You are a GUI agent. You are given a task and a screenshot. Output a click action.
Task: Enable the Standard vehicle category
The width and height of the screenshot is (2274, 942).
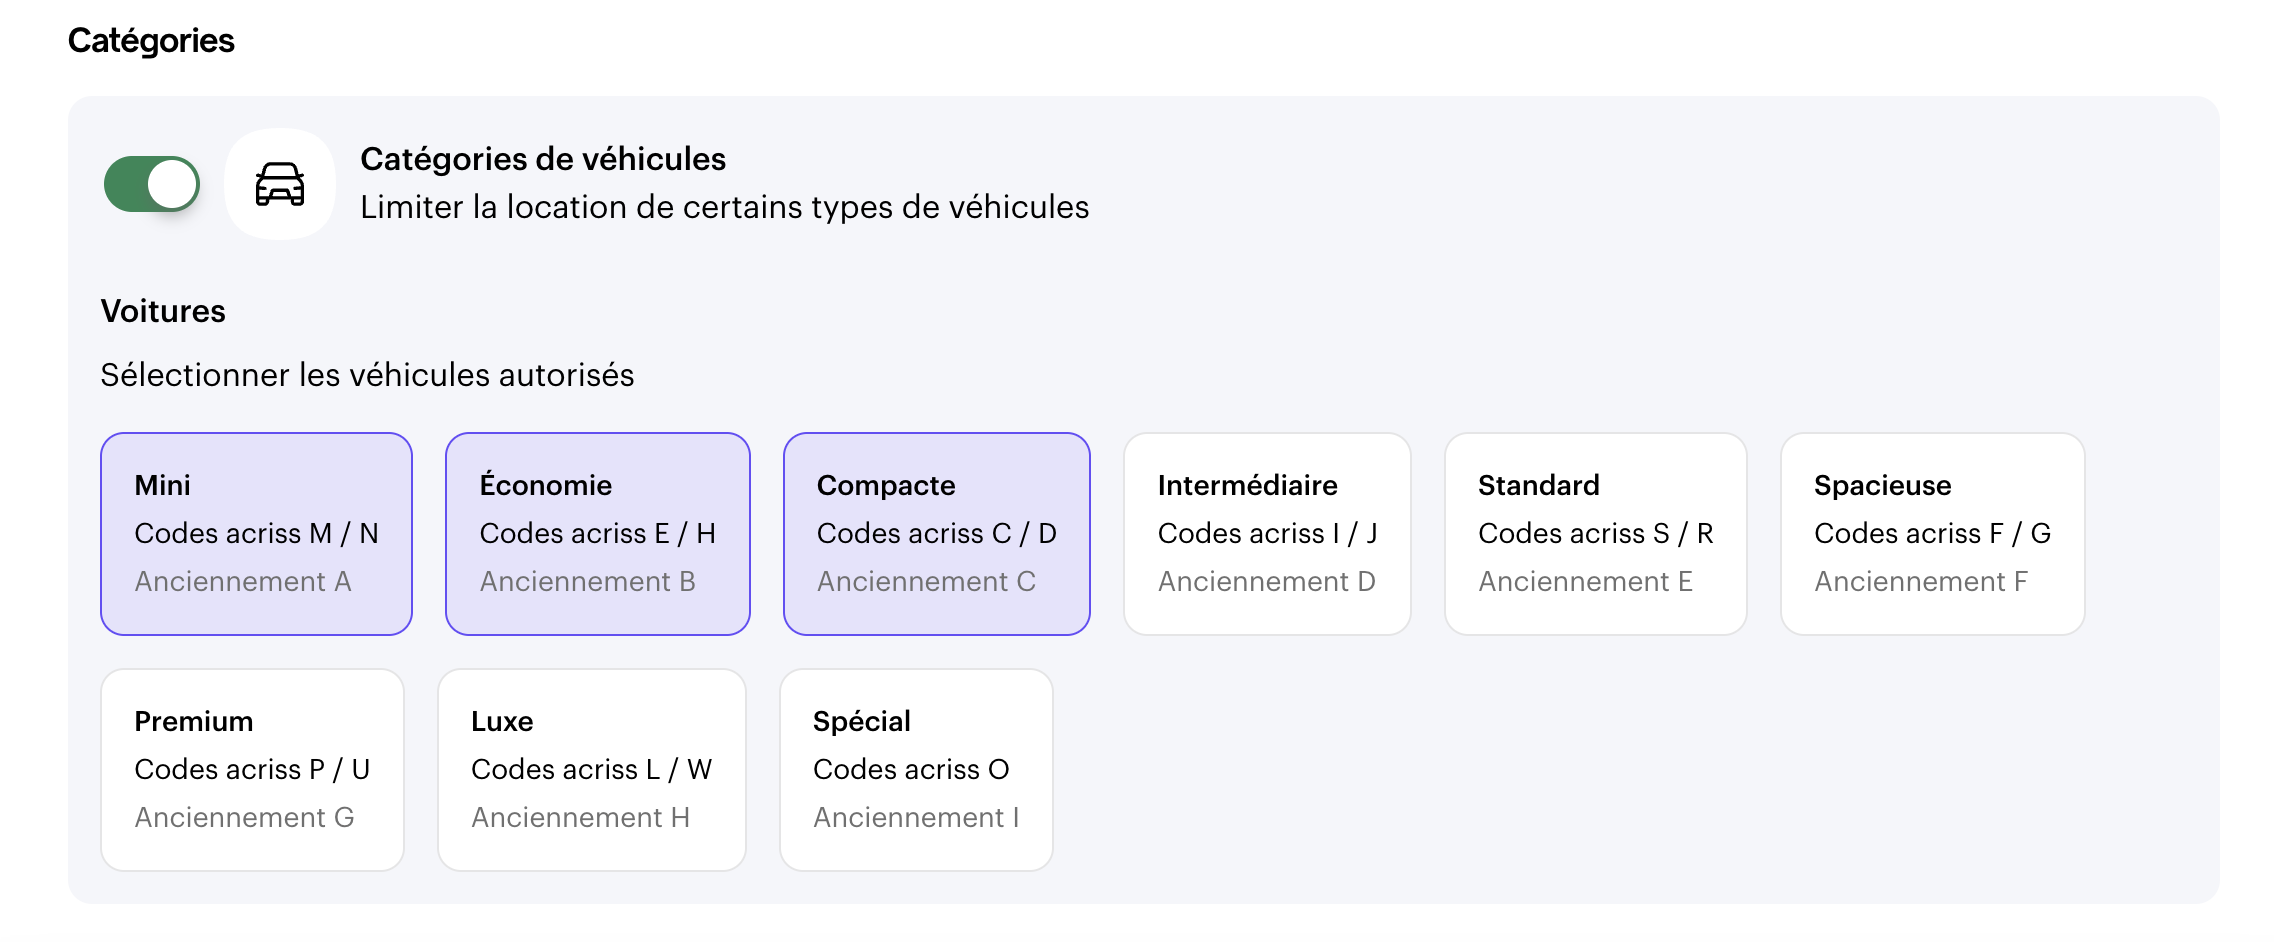coord(1596,534)
